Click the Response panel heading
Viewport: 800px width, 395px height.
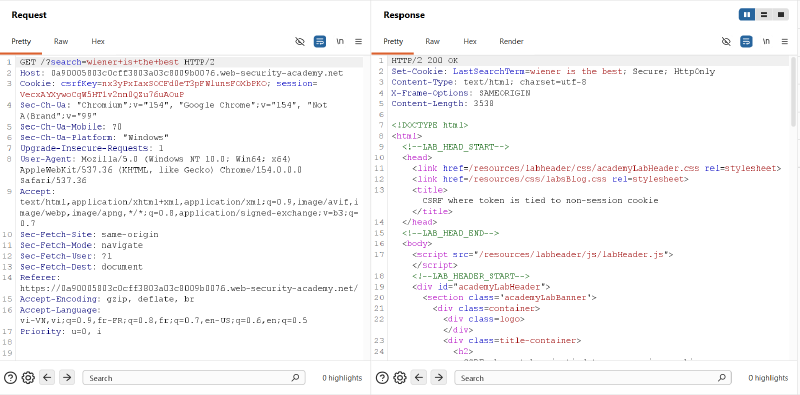[x=404, y=15]
